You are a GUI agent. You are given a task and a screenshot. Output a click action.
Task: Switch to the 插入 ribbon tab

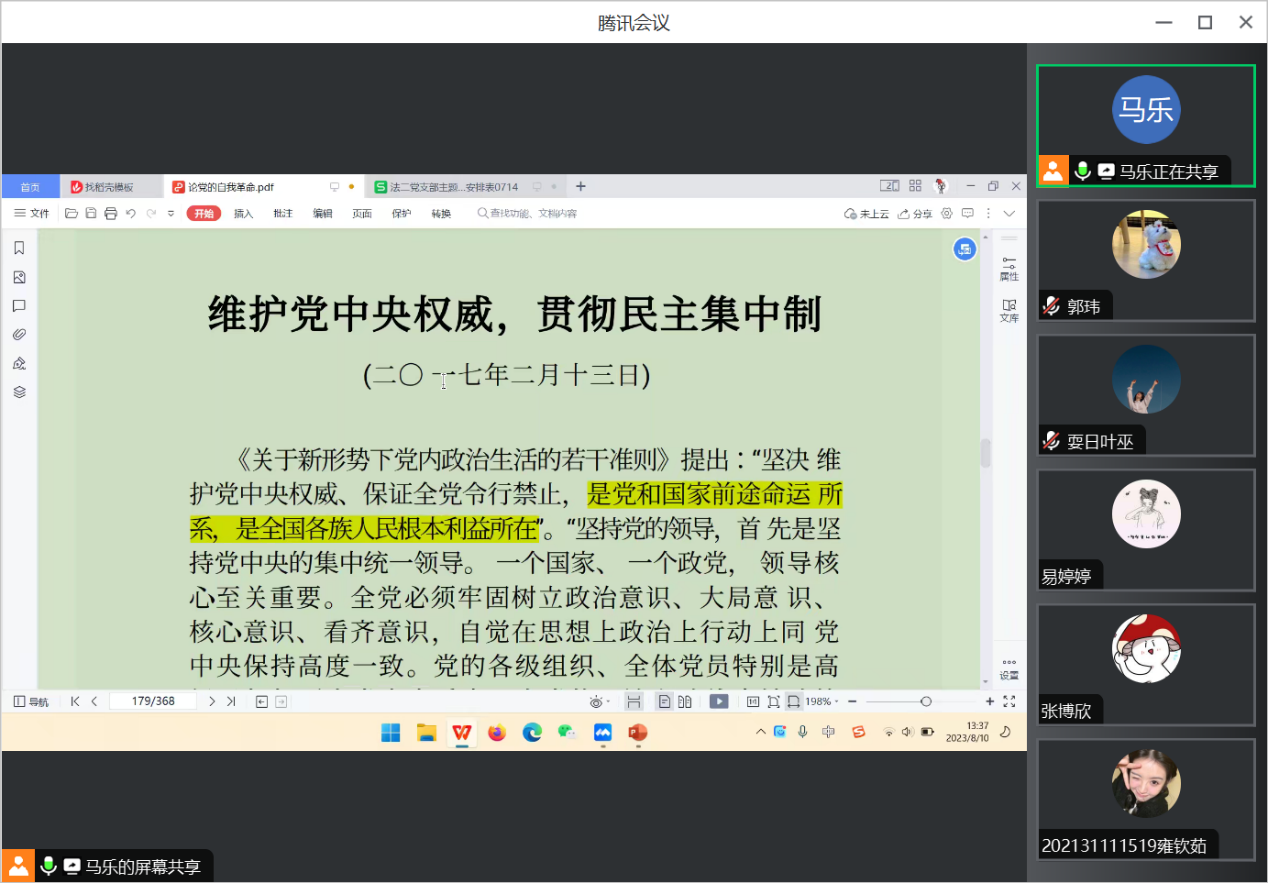coord(243,213)
